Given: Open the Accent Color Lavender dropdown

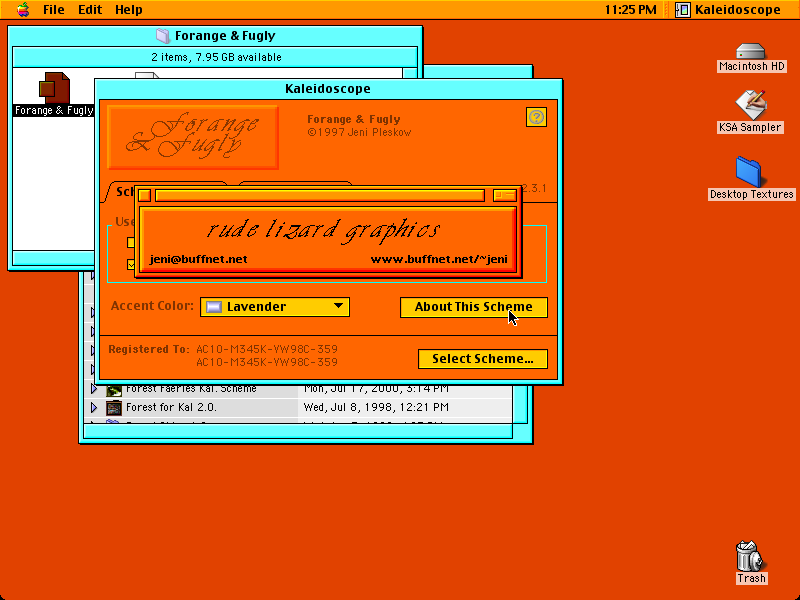Looking at the screenshot, I should point(275,307).
